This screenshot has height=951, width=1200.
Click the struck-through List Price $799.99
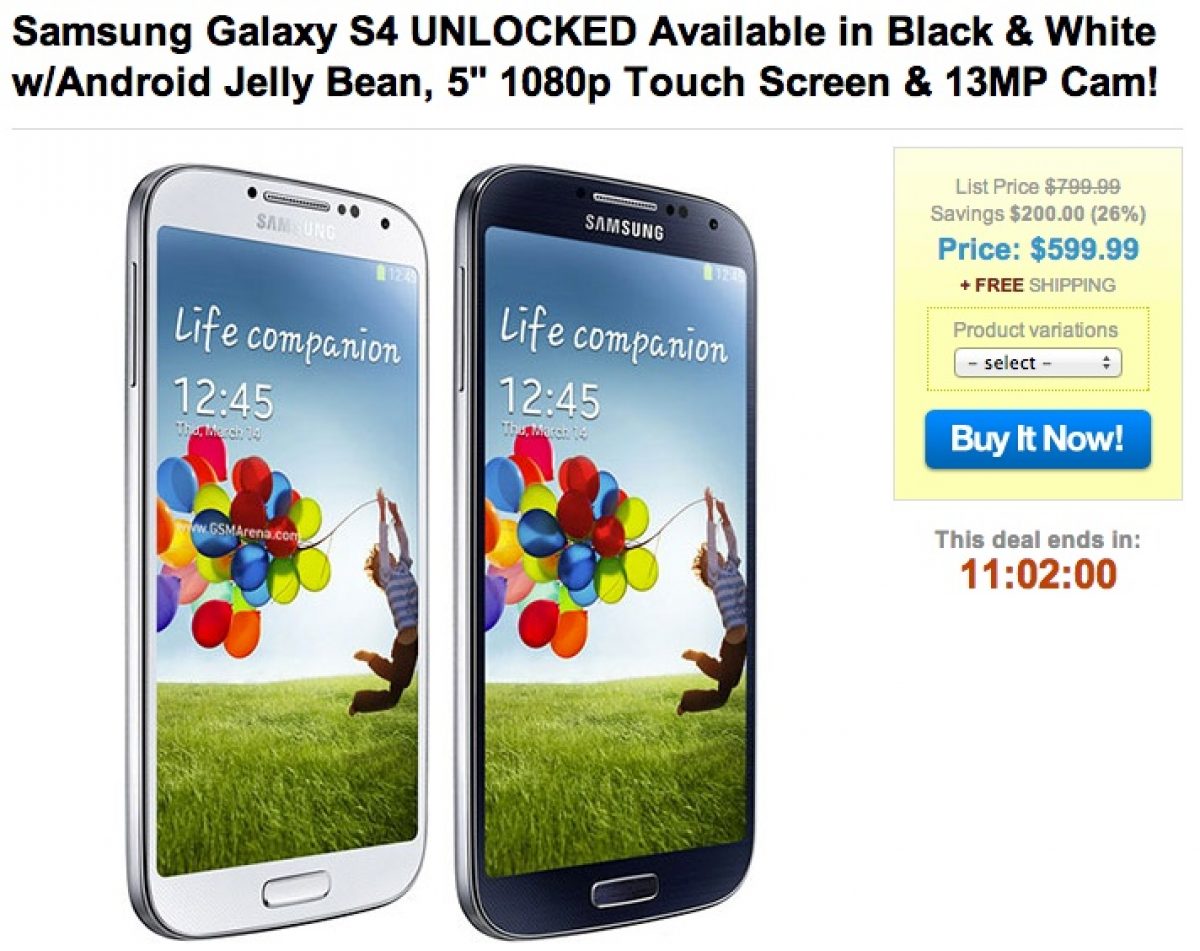coord(1037,186)
